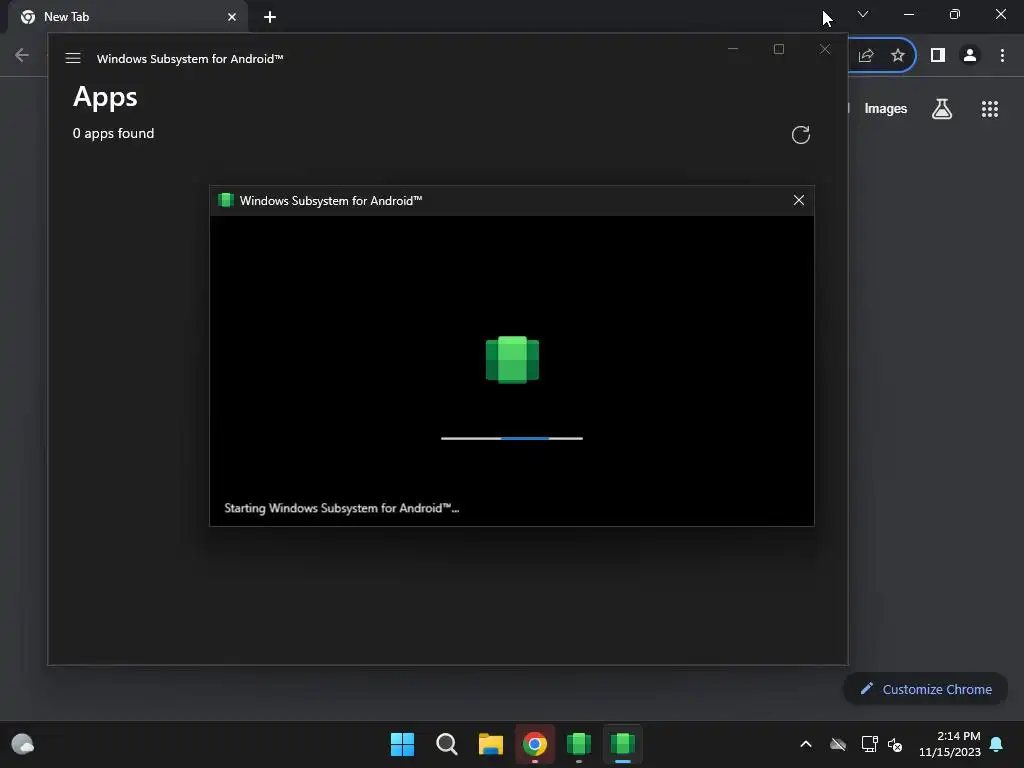1024x768 pixels.
Task: Share this page from Chrome's address bar
Action: (x=866, y=56)
